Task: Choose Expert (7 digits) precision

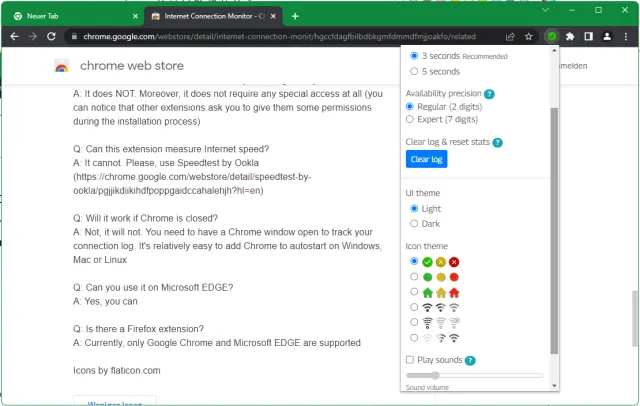Action: [x=409, y=119]
